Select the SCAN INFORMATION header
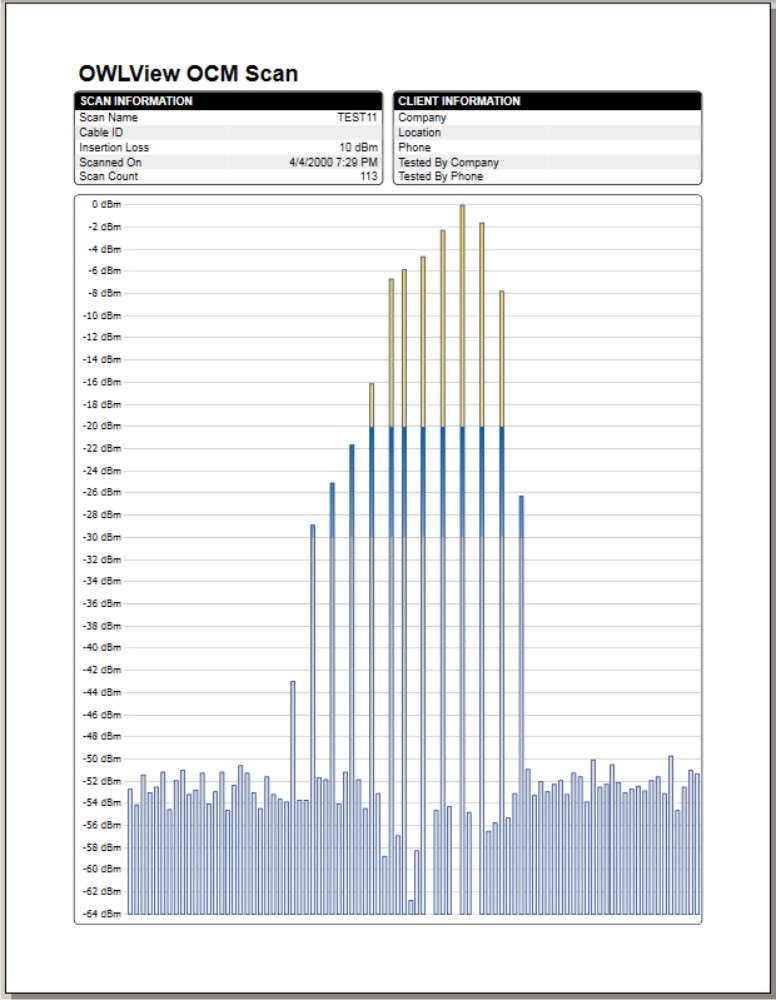 coord(136,101)
